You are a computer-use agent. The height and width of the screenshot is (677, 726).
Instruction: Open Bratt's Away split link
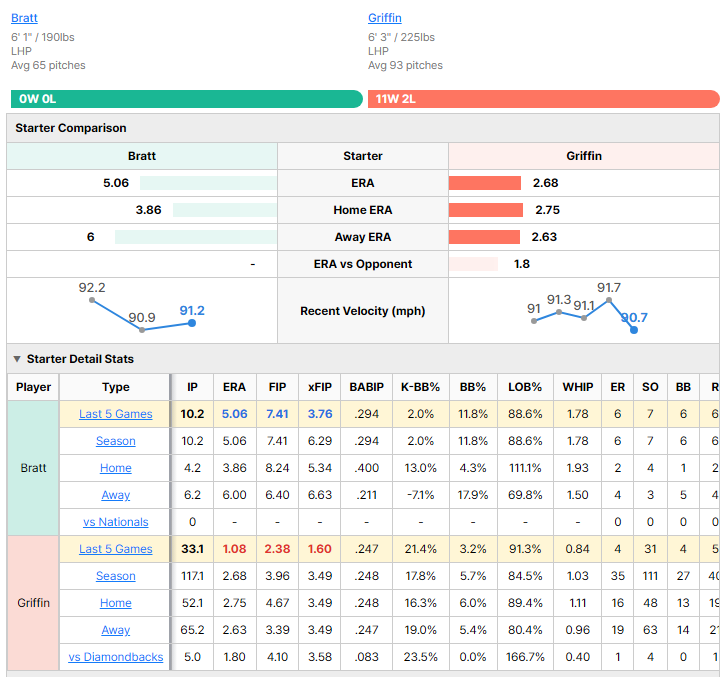coord(115,495)
